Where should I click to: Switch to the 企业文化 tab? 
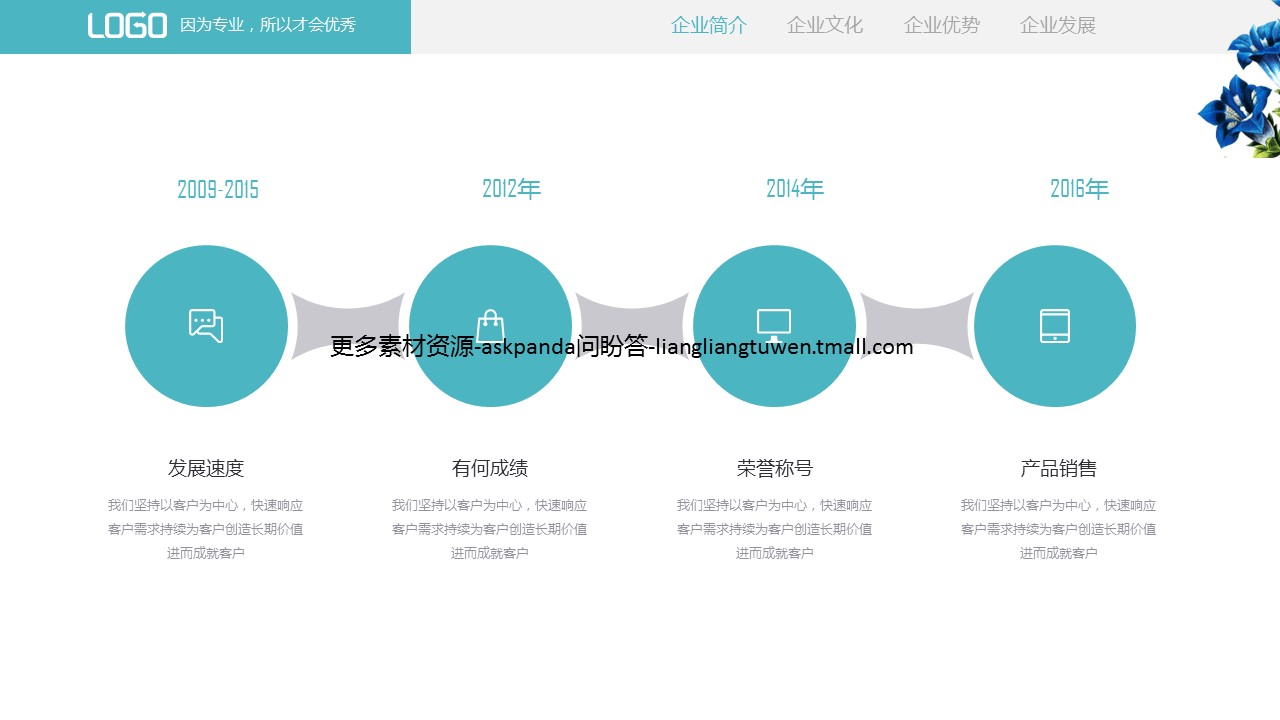[x=825, y=26]
